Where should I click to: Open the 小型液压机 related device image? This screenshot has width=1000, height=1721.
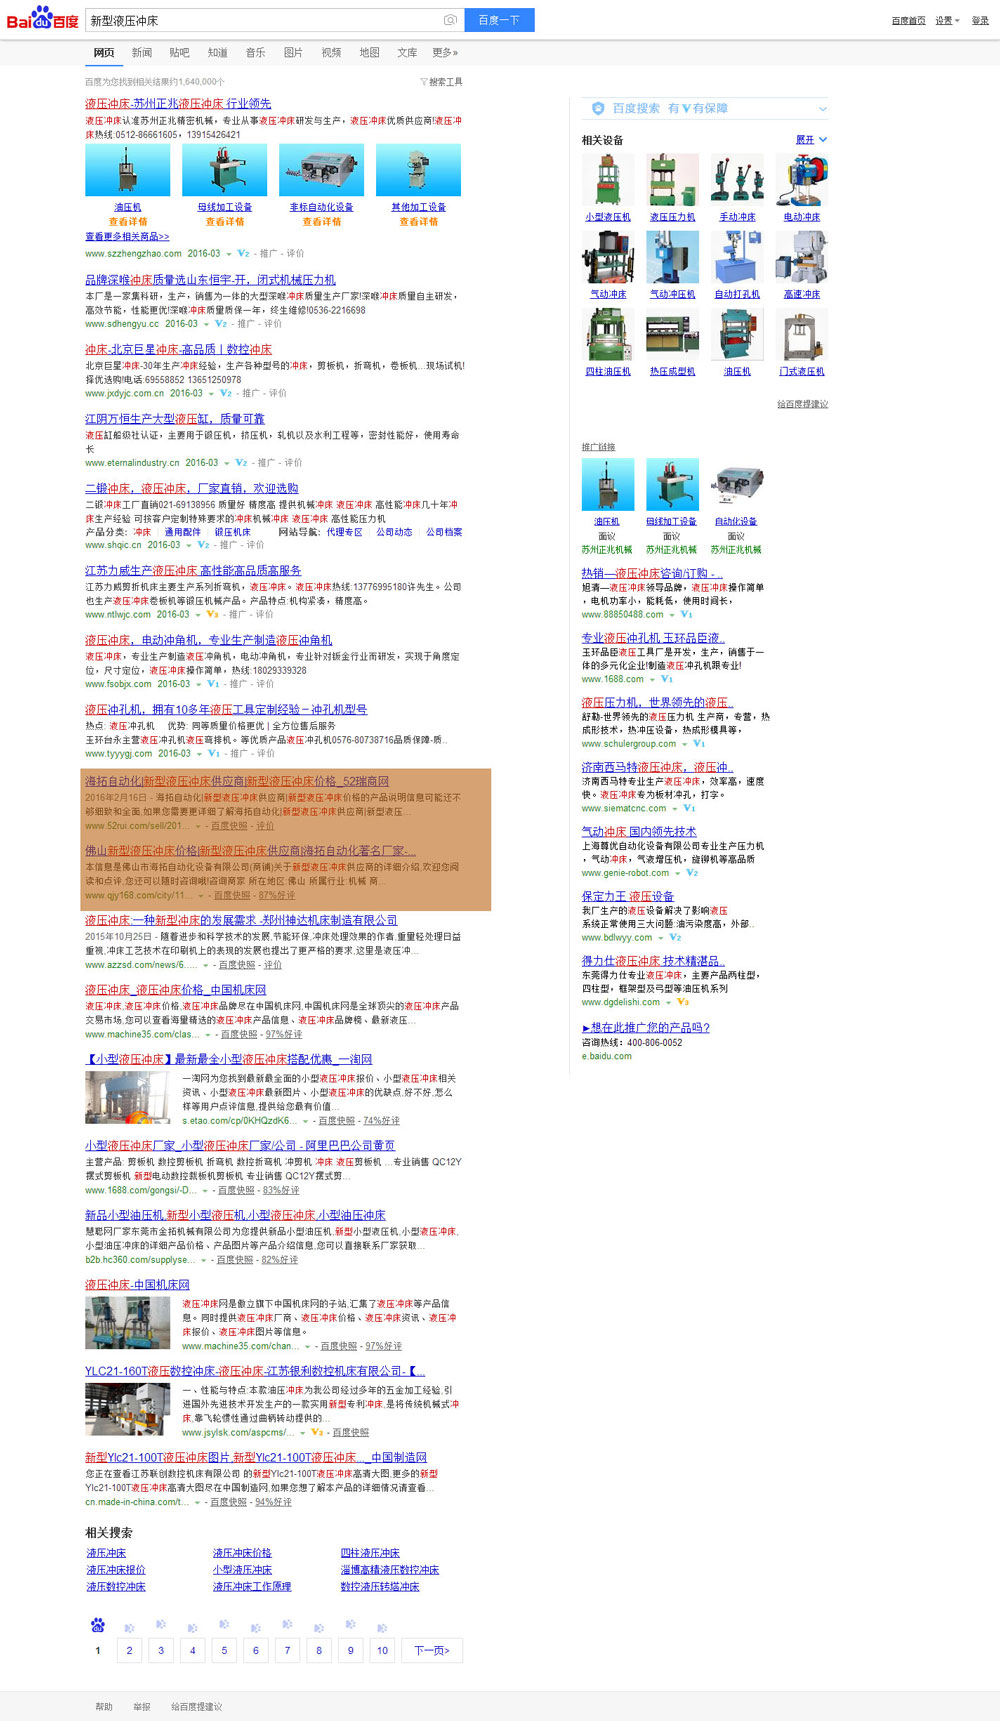[x=608, y=180]
